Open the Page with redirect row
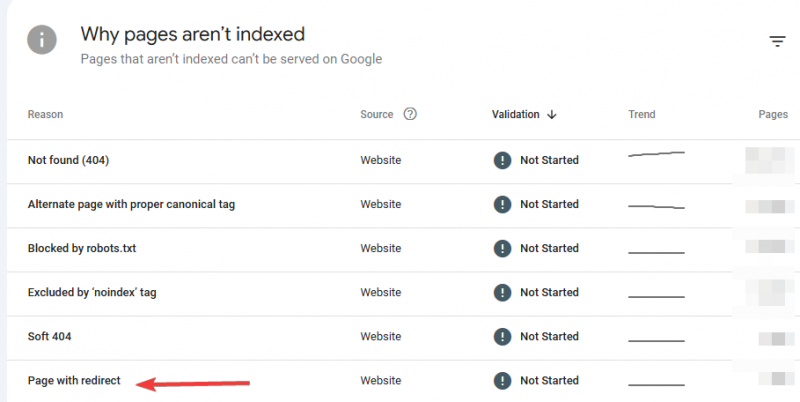Image resolution: width=800 pixels, height=402 pixels. [74, 380]
